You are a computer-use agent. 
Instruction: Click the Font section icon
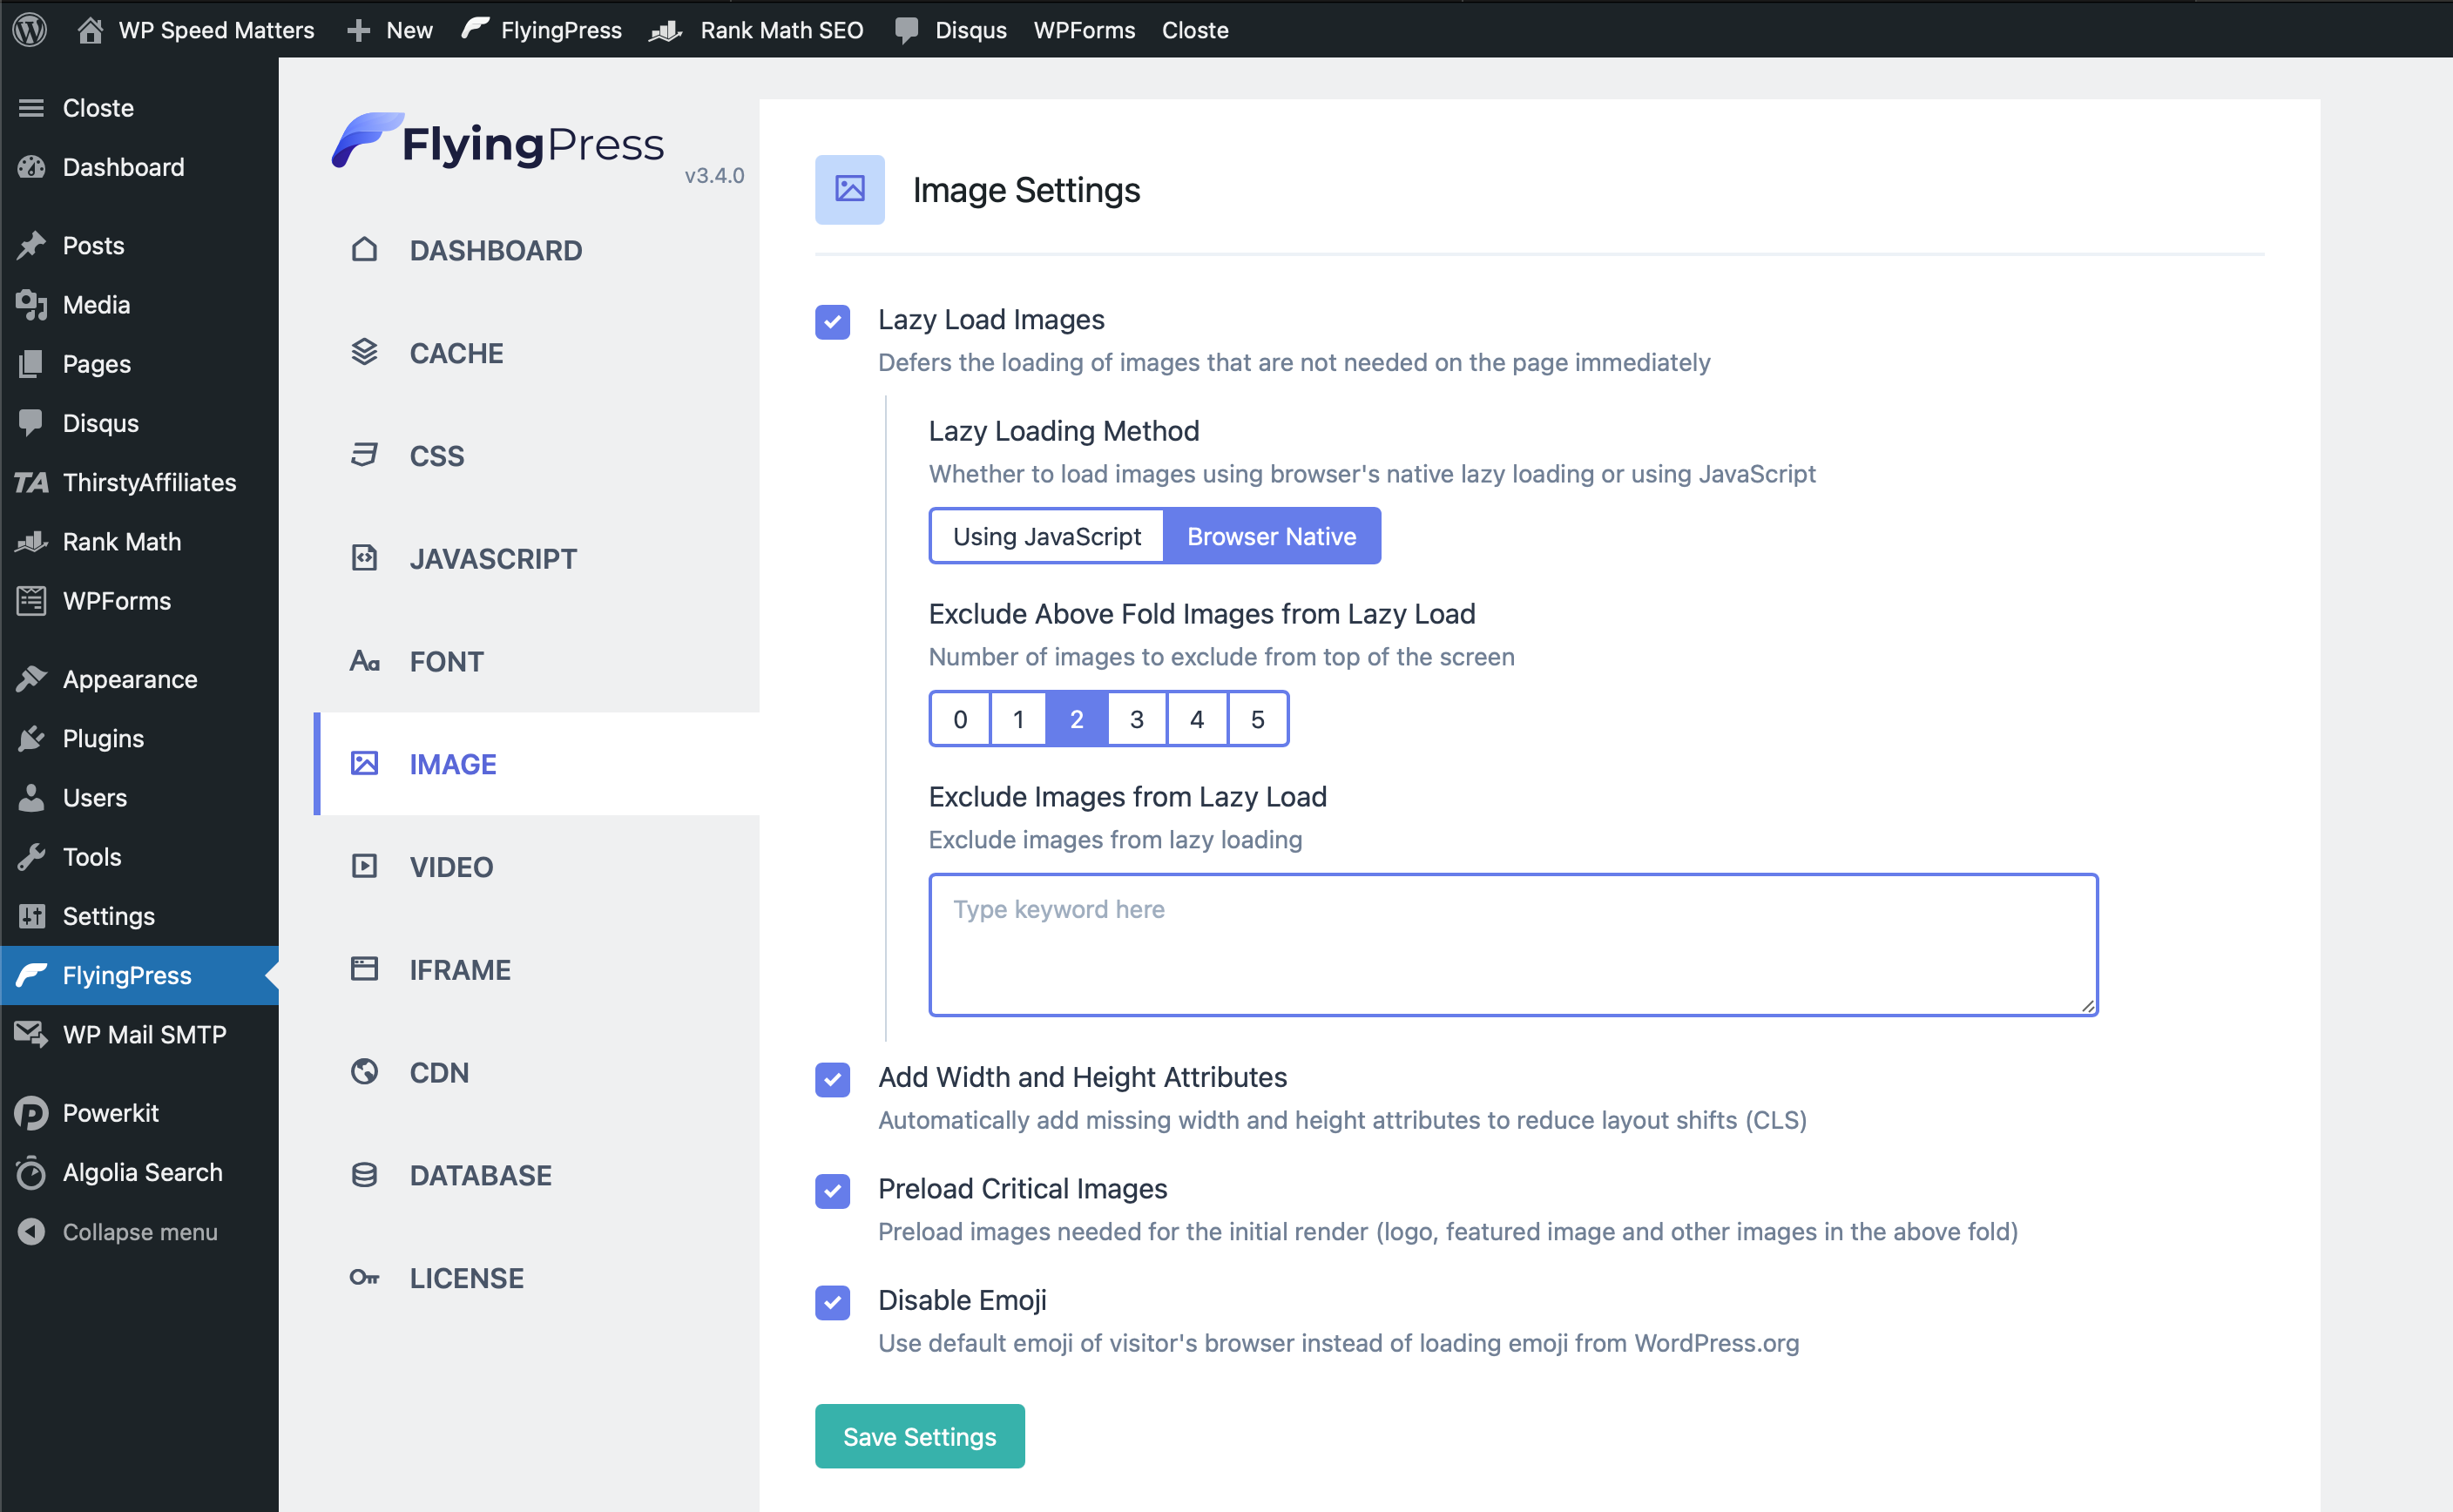(x=364, y=661)
